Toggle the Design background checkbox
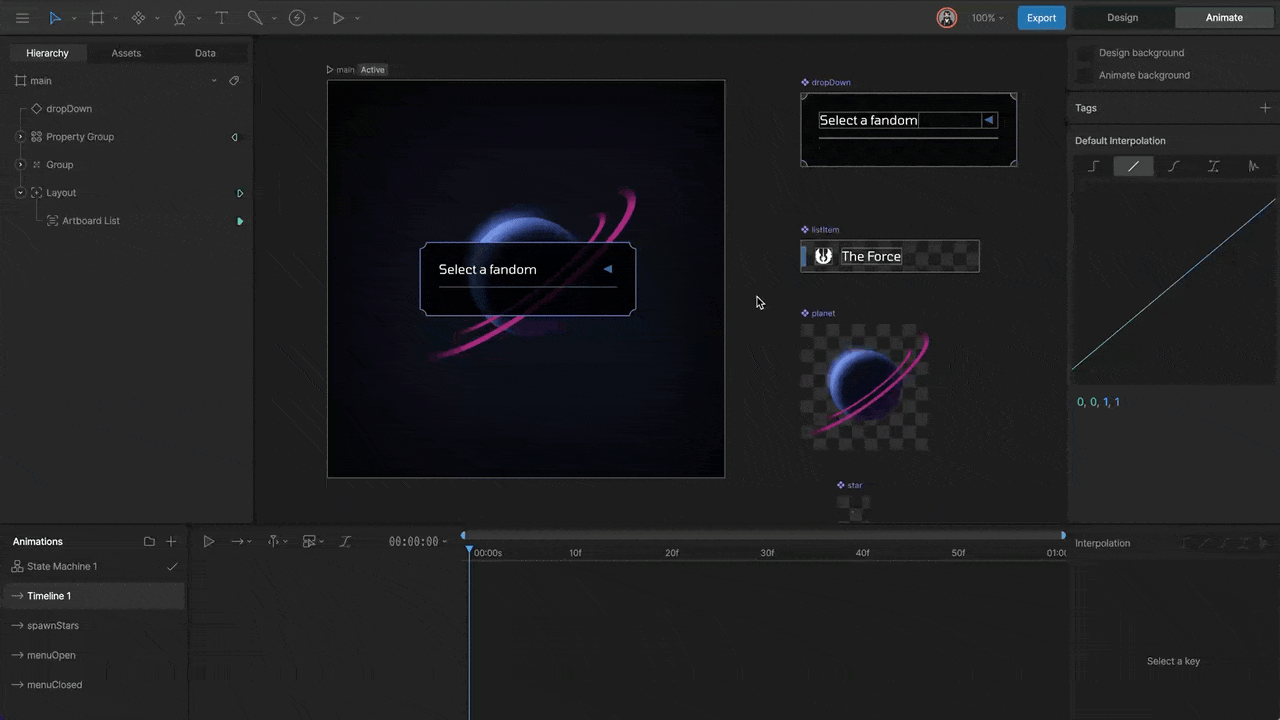 coord(1085,53)
